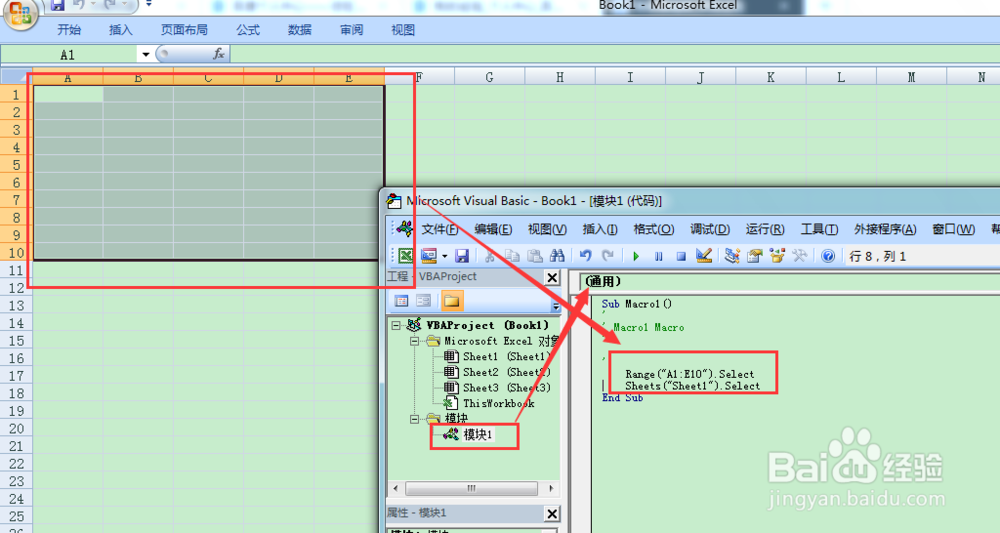Click the blue Help question mark icon
Screen dimensions: 1000x533
point(828,256)
